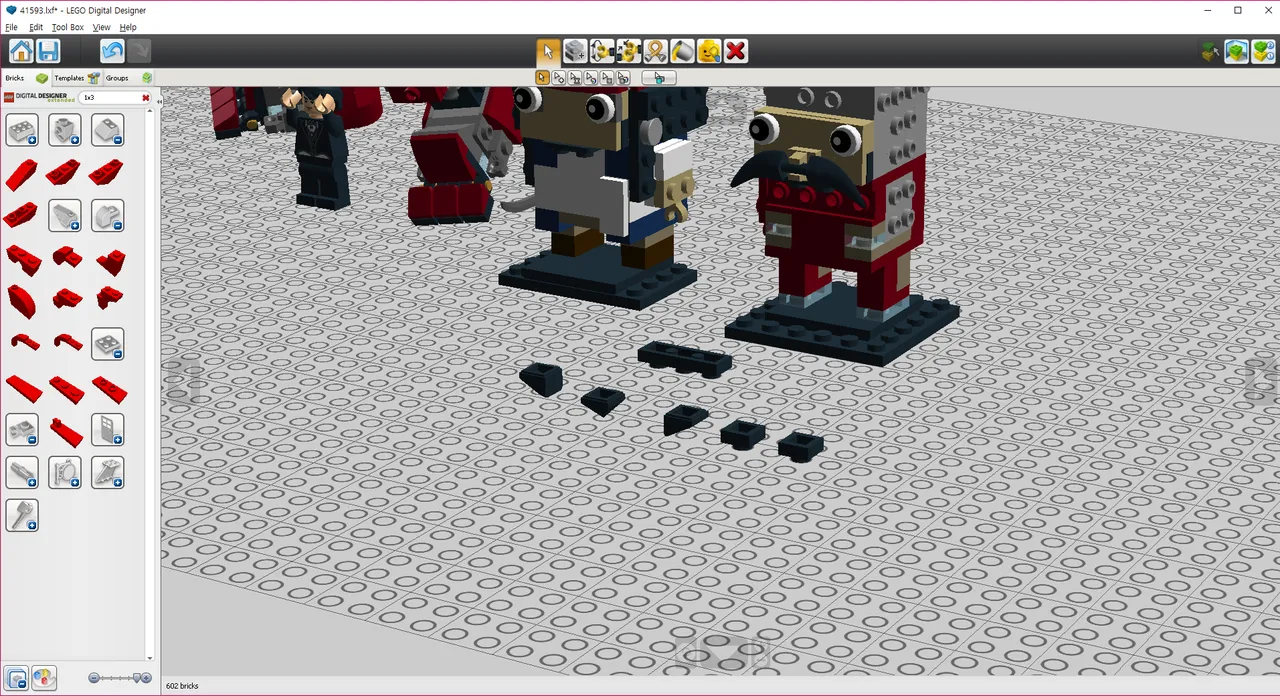Open the View menu

tap(101, 27)
